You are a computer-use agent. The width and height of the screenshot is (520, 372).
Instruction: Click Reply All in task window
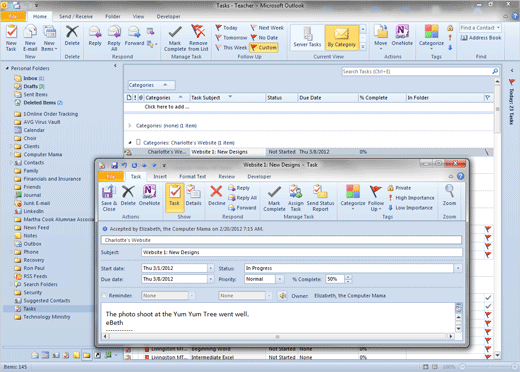242,198
